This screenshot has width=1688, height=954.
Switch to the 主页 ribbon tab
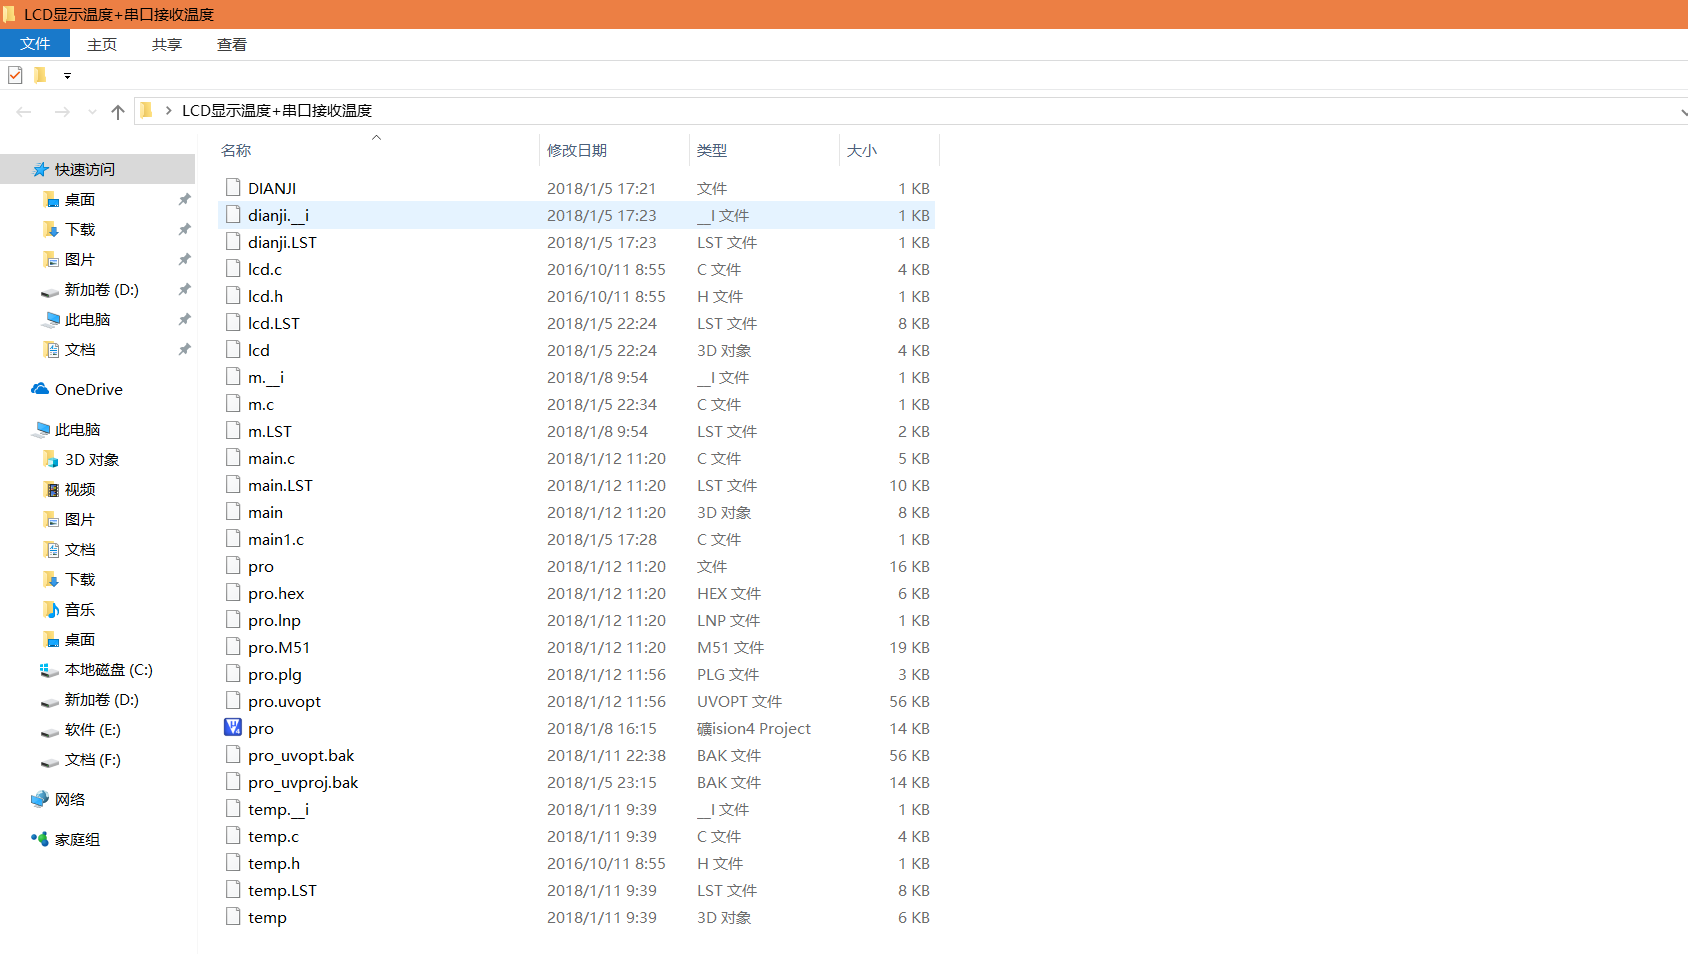(102, 44)
